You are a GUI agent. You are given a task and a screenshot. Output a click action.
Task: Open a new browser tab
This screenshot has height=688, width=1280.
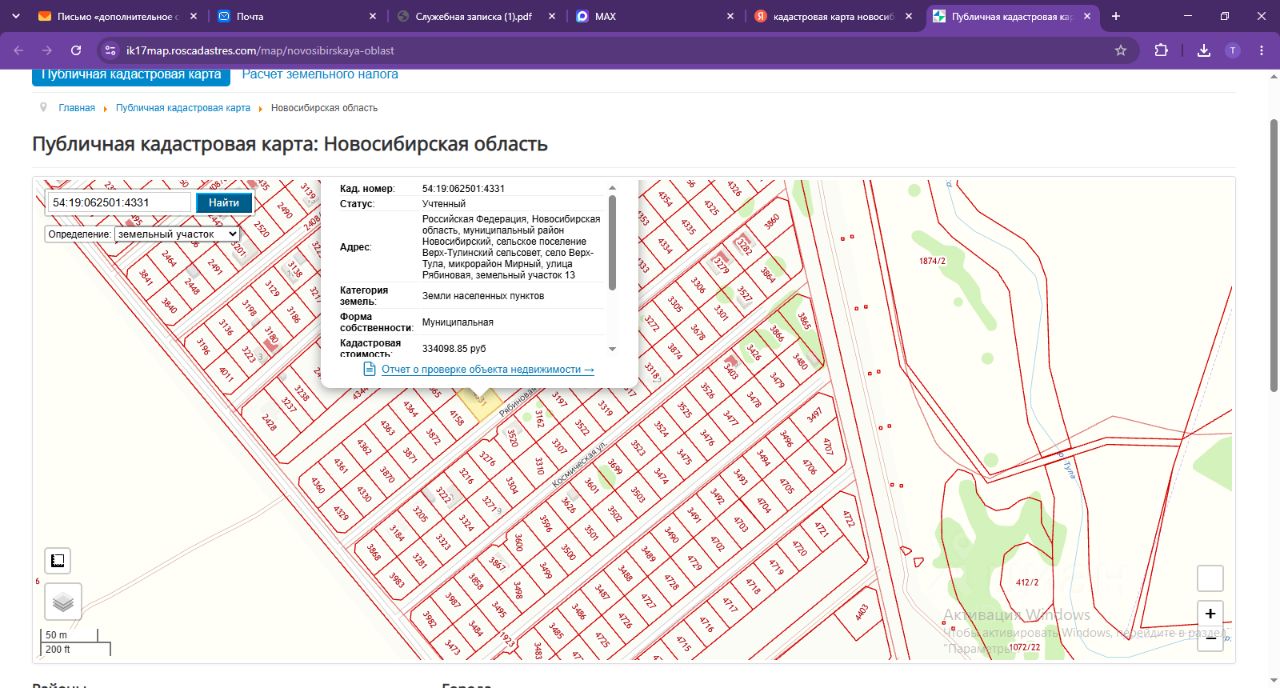click(1116, 16)
